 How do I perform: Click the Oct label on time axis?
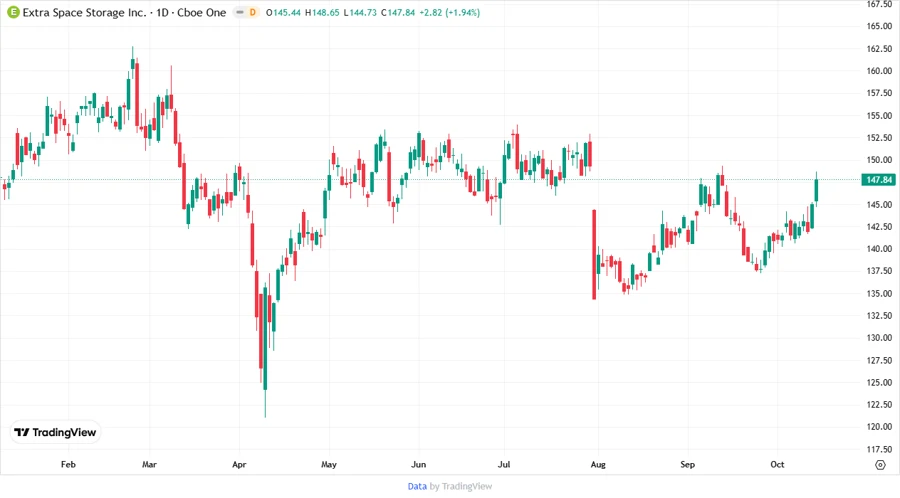pyautogui.click(x=777, y=464)
